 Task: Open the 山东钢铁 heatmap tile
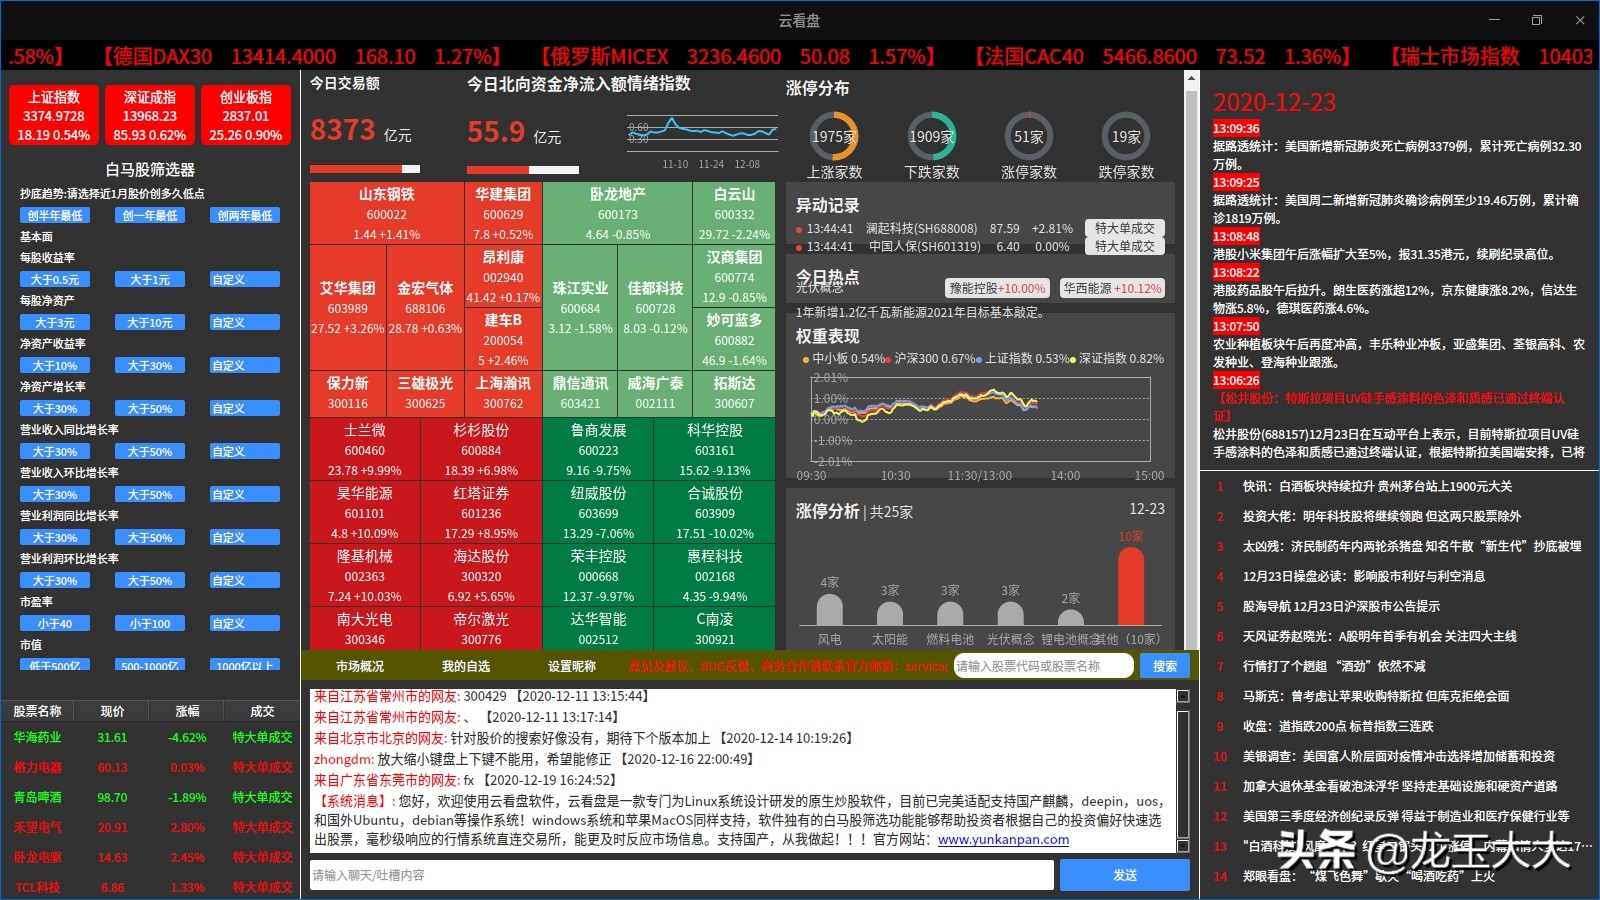click(x=387, y=210)
